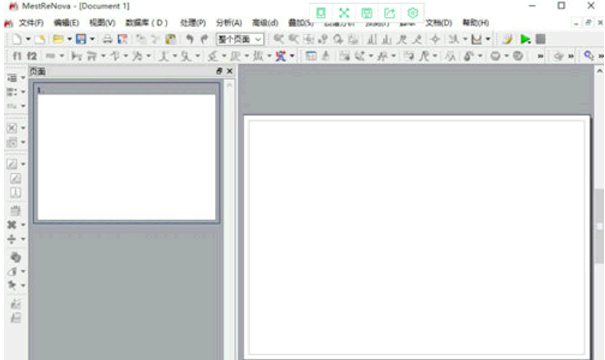Viewport: 605px width, 360px height.
Task: Click the crosshair cursor icon in toolbar
Action: coord(435,39)
